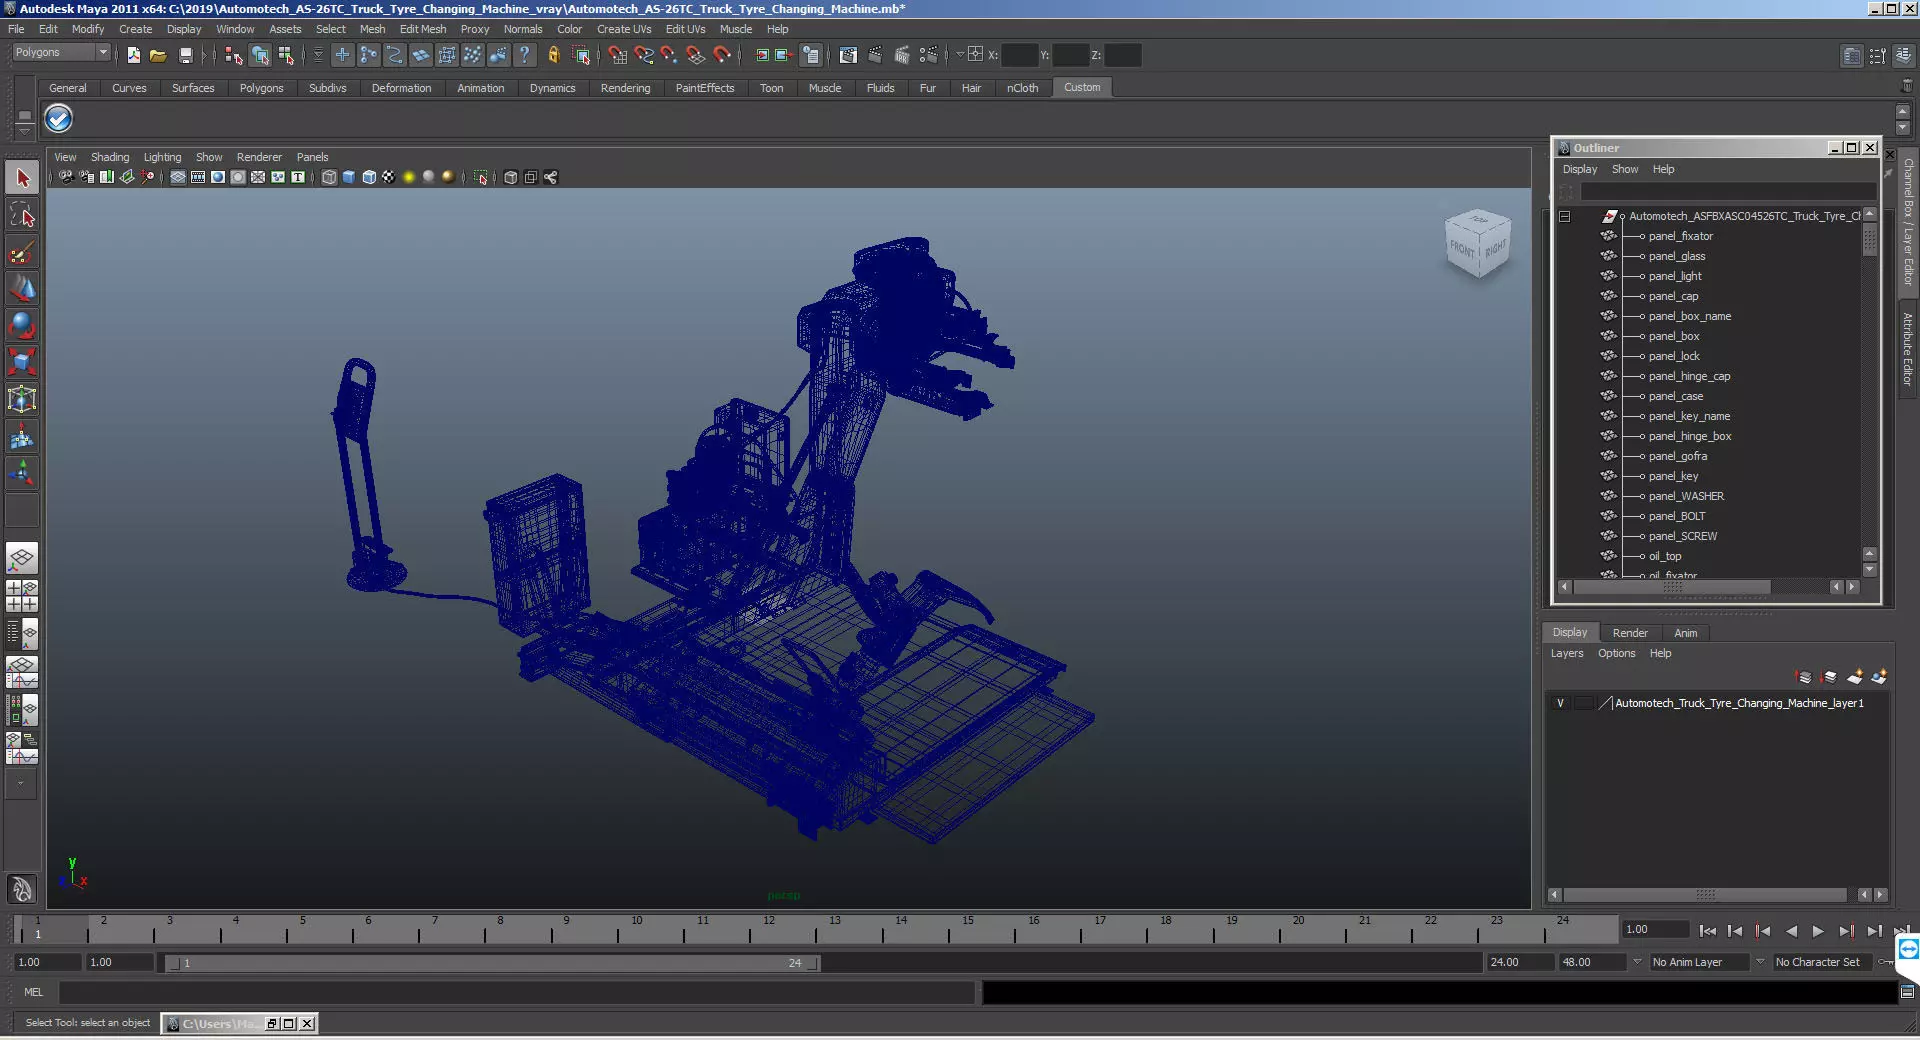Pick the Show Manipulator tool

pyautogui.click(x=22, y=473)
